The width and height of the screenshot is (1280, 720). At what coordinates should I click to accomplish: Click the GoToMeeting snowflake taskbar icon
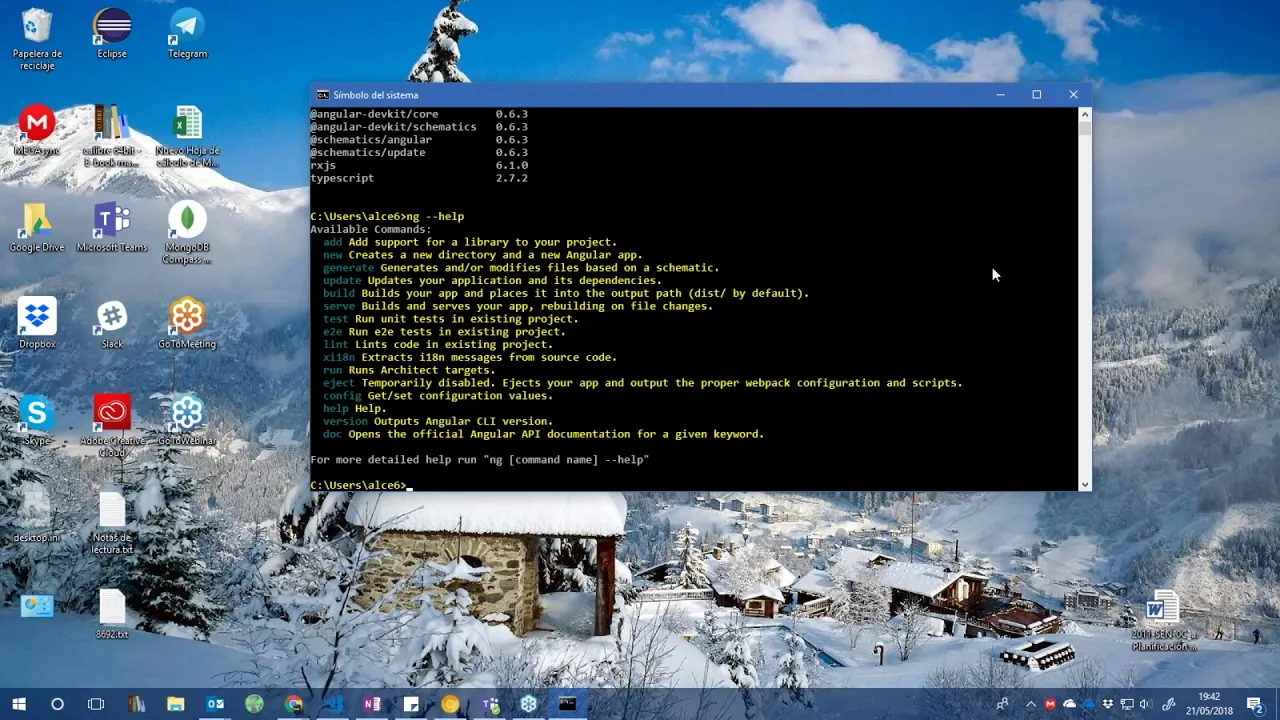528,704
